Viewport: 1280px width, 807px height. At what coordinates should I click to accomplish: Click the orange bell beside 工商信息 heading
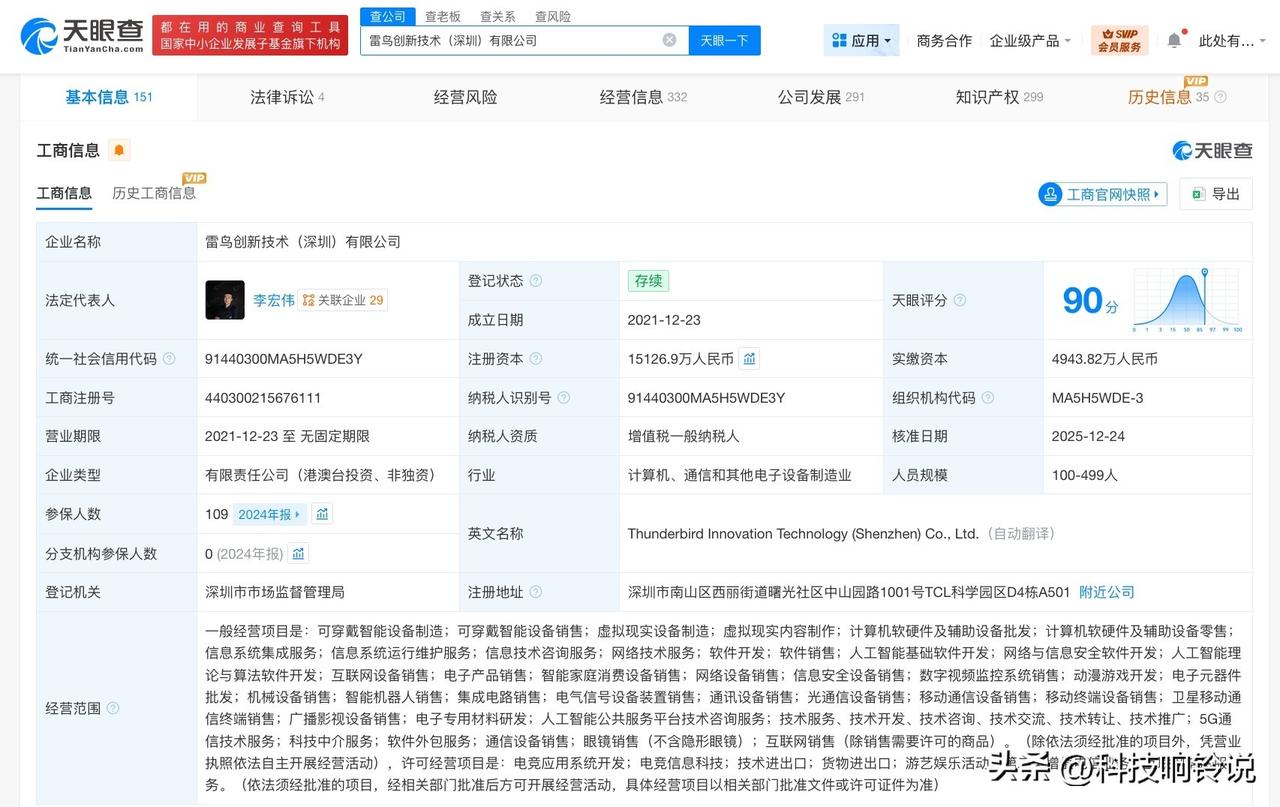pos(119,149)
